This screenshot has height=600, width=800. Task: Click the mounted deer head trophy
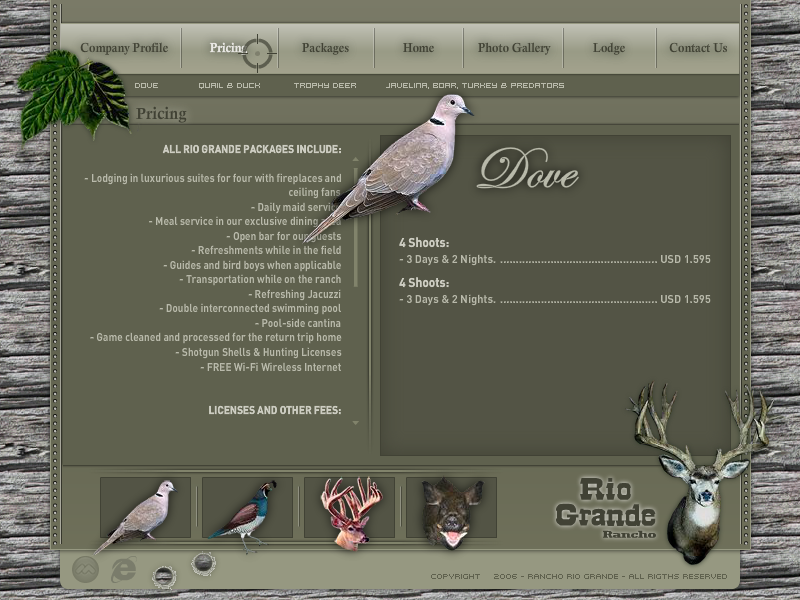click(700, 478)
